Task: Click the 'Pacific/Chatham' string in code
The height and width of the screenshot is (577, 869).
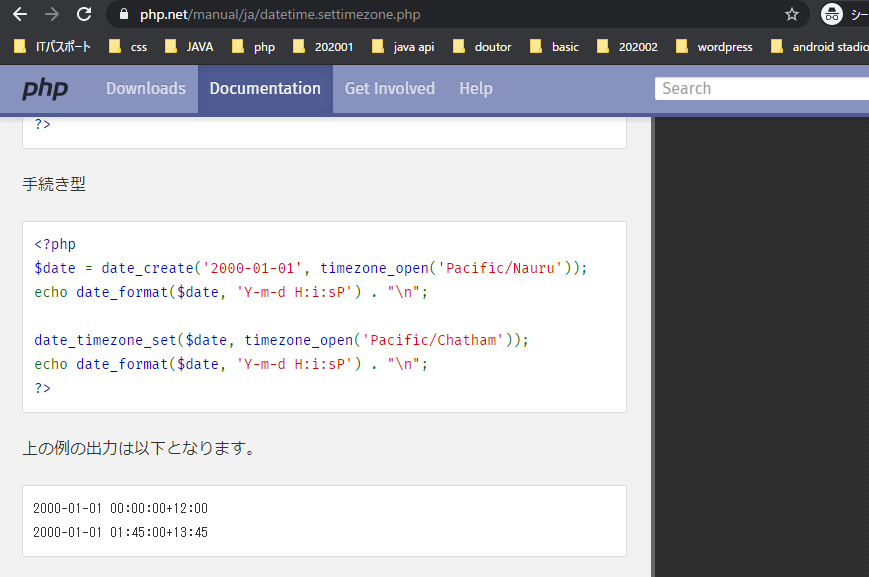Action: point(433,340)
